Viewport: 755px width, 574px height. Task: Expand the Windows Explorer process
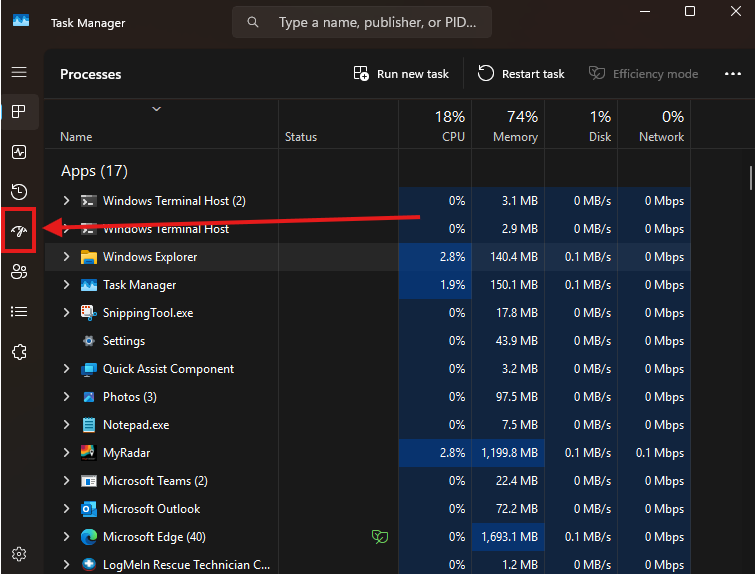point(66,257)
